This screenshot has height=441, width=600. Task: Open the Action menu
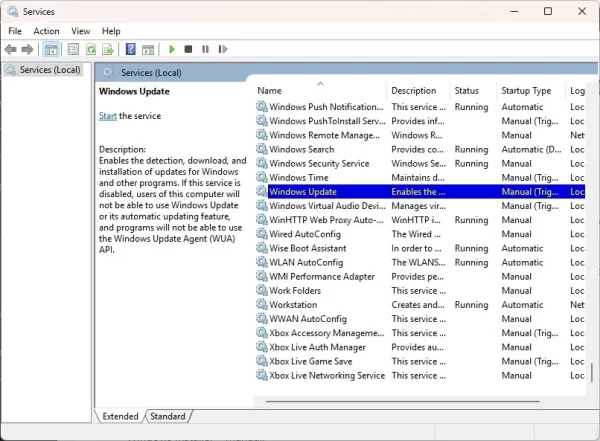pyautogui.click(x=46, y=31)
